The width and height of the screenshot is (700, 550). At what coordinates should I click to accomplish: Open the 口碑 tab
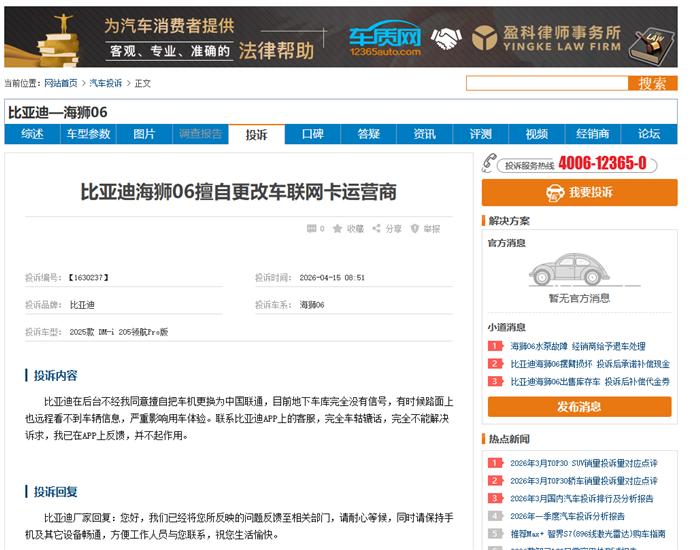[x=312, y=134]
